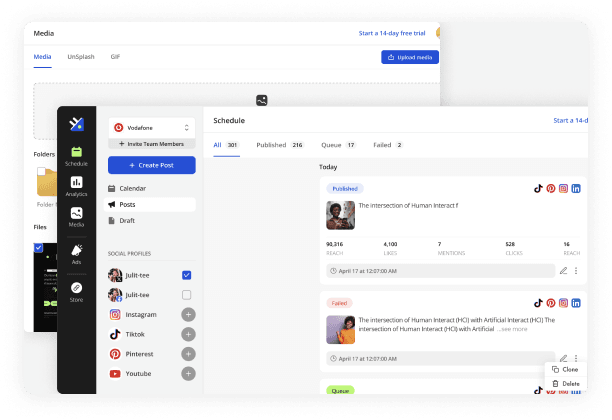Add Tiktok profile with plus icon

(187, 334)
